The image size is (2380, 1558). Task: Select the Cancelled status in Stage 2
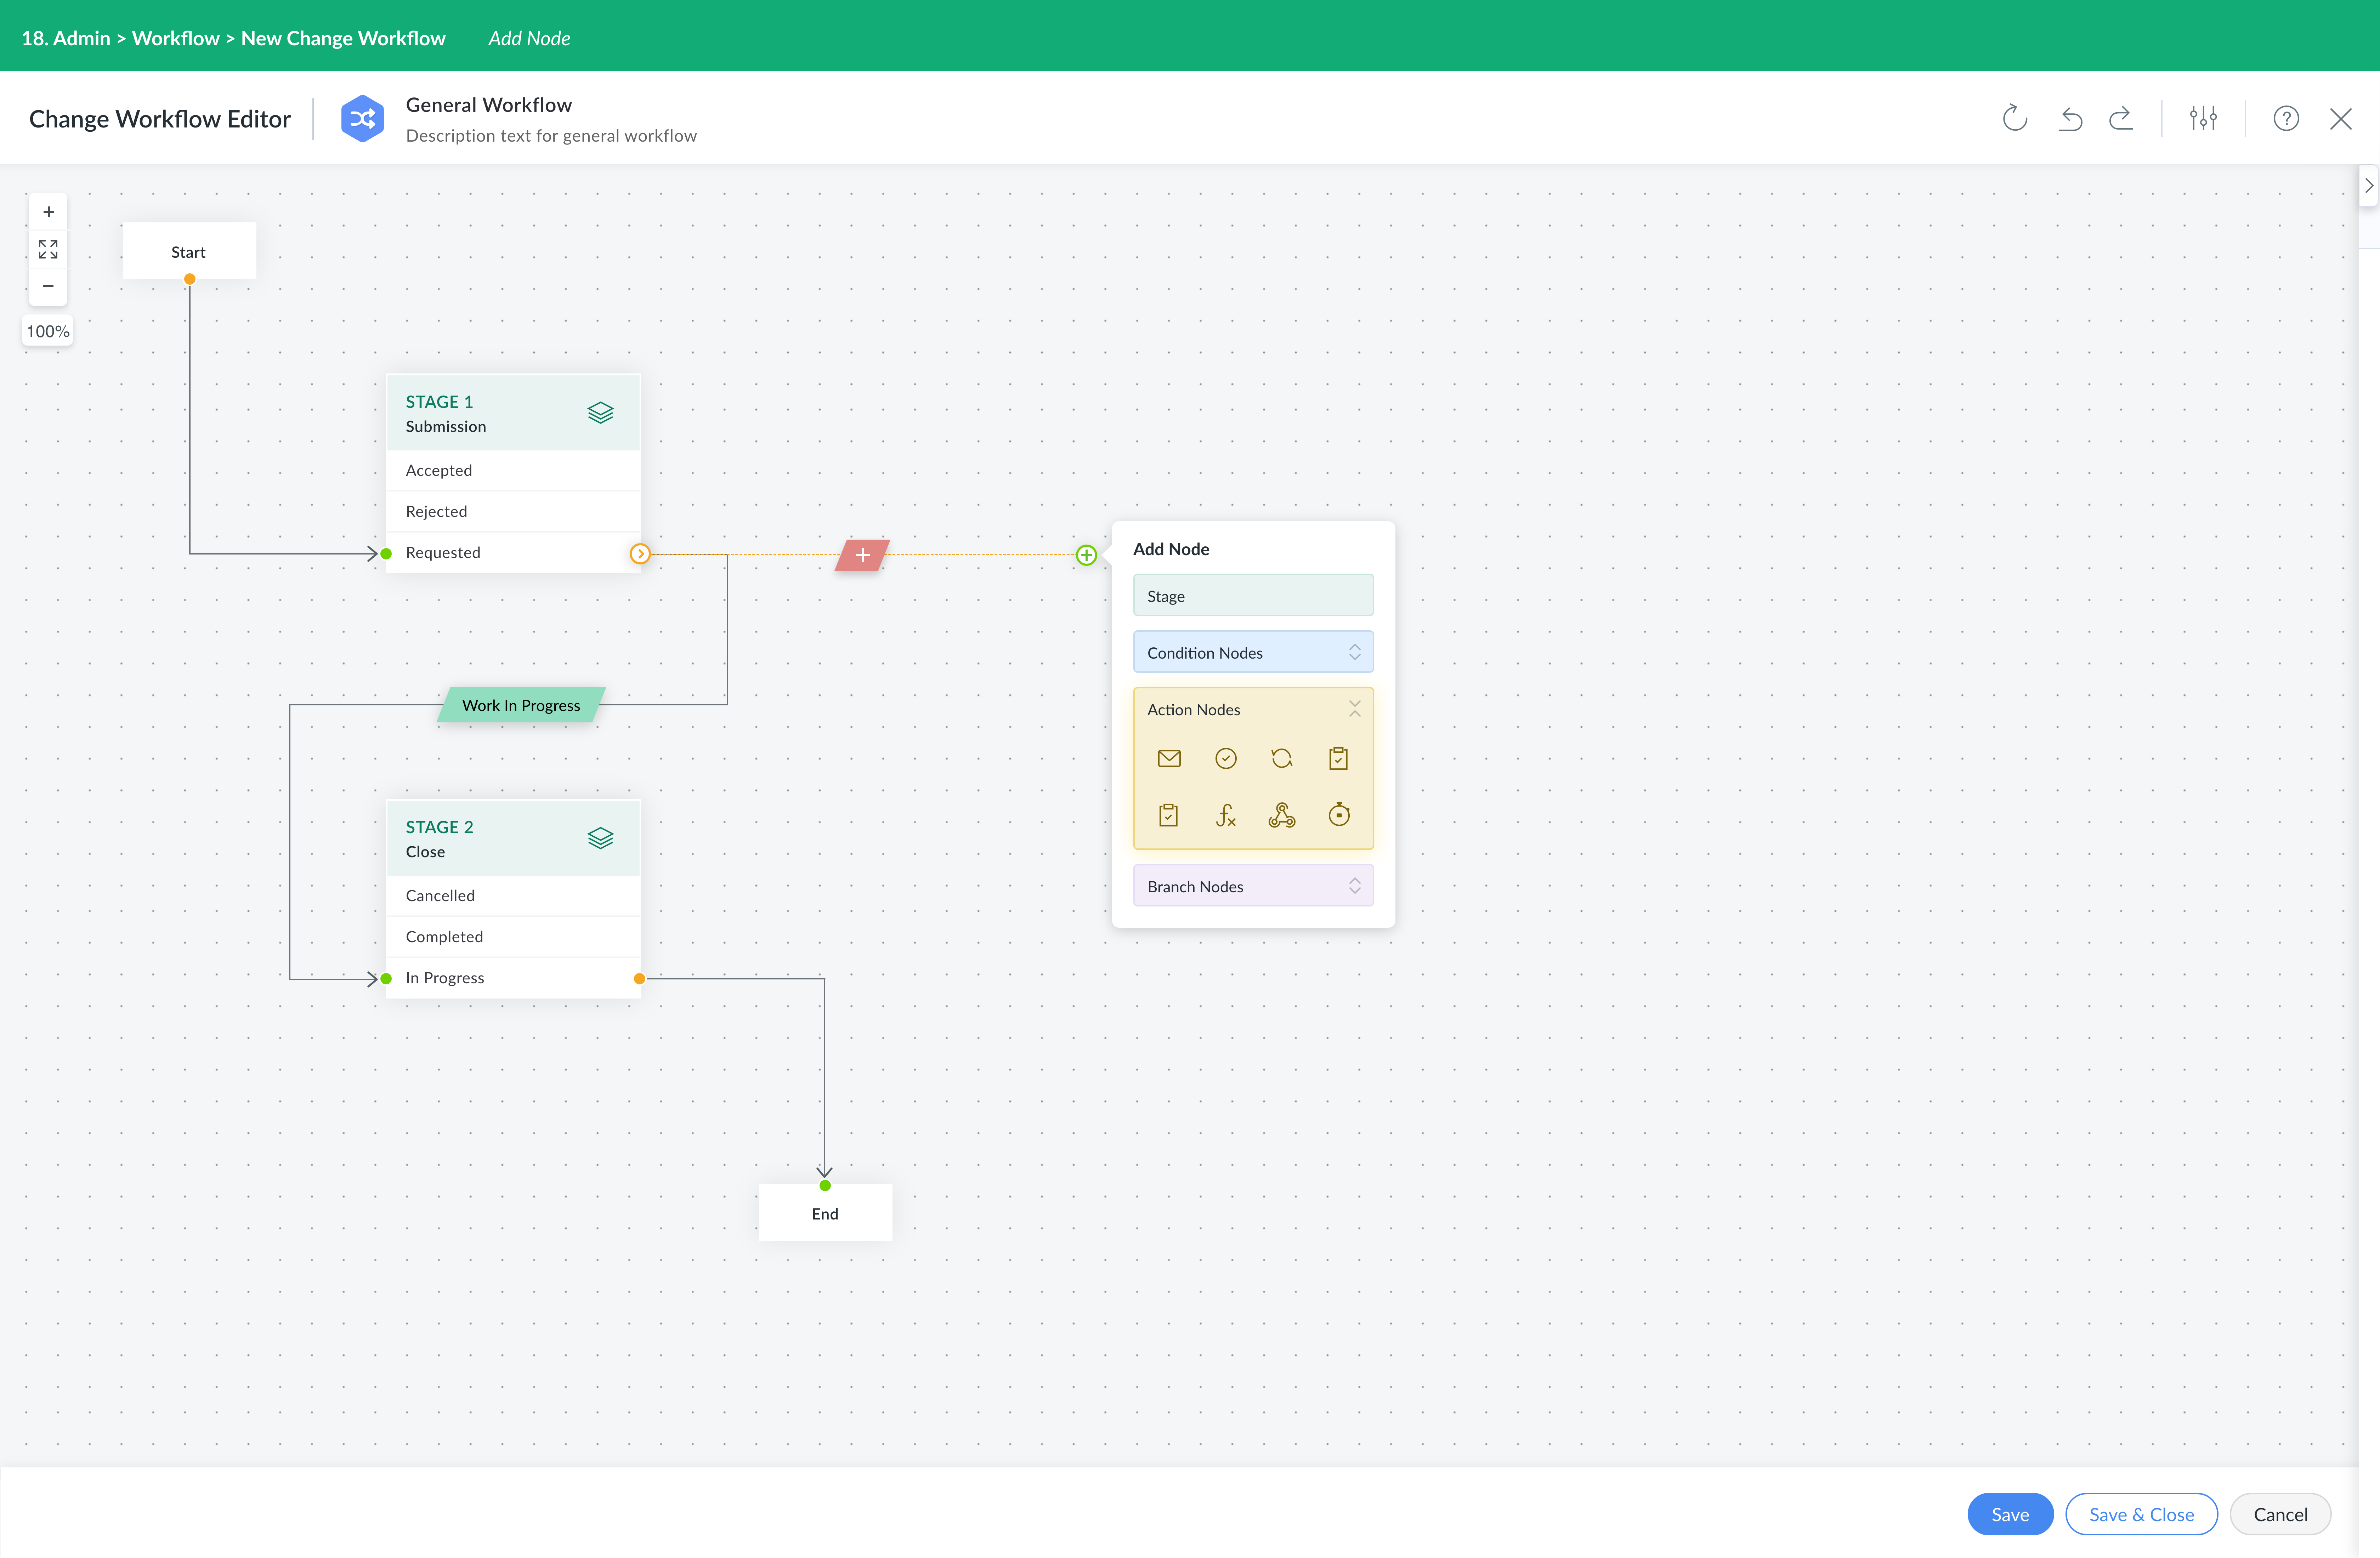(x=513, y=895)
